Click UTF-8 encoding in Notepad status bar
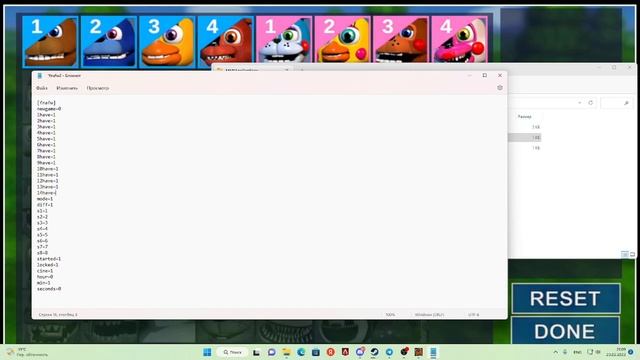Viewport: 640px width, 360px height. click(x=473, y=315)
